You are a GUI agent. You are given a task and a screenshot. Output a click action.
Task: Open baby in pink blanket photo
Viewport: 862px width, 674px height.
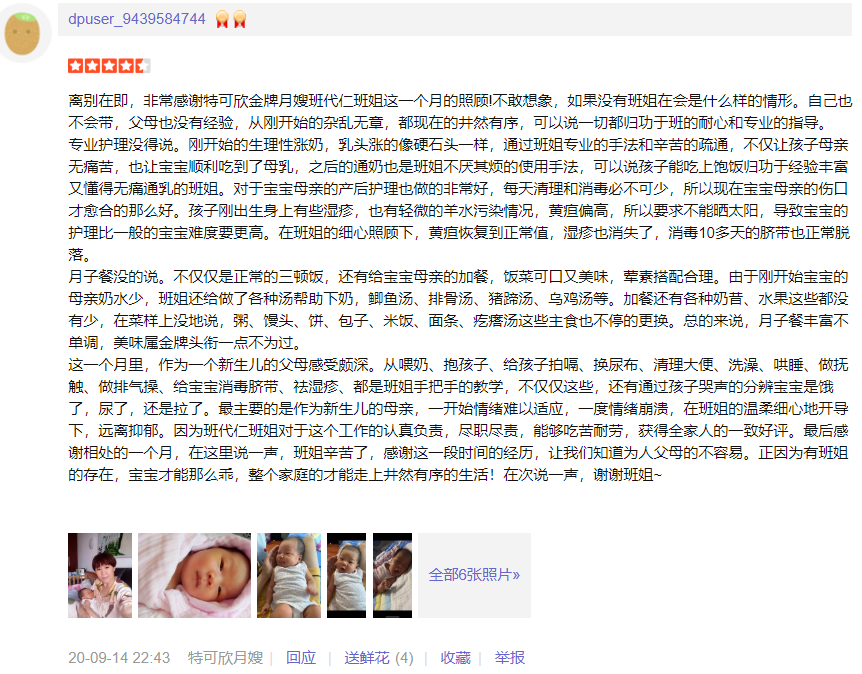(x=194, y=575)
